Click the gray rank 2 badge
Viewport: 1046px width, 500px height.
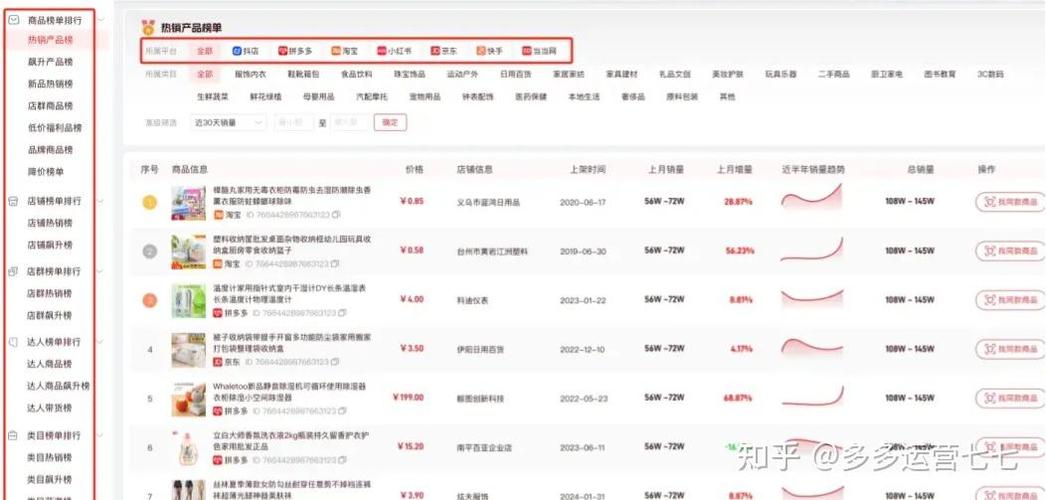click(x=150, y=251)
